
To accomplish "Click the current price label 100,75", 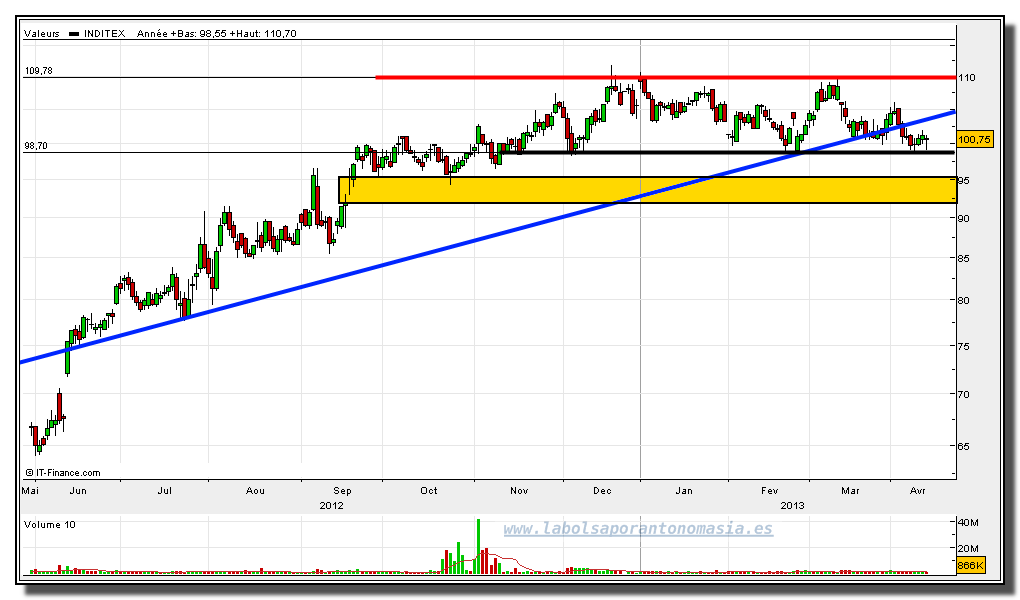I will click(x=975, y=139).
